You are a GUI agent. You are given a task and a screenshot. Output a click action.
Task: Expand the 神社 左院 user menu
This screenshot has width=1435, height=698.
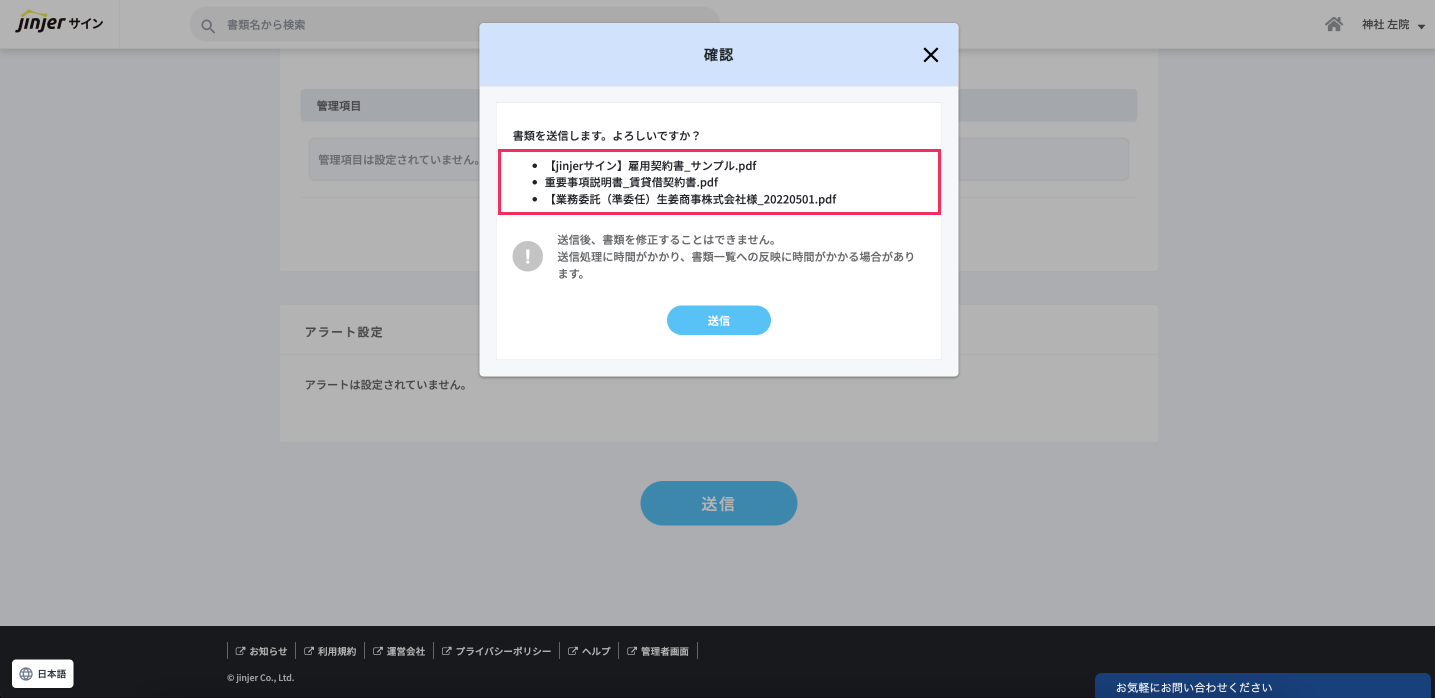(1392, 24)
